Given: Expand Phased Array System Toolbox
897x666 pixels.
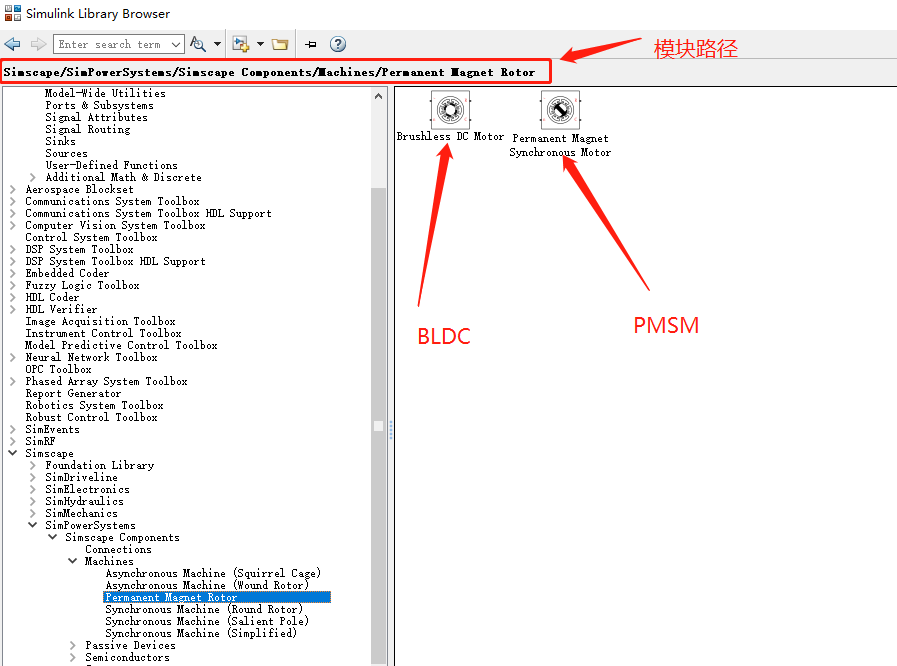Looking at the screenshot, I should pyautogui.click(x=13, y=382).
